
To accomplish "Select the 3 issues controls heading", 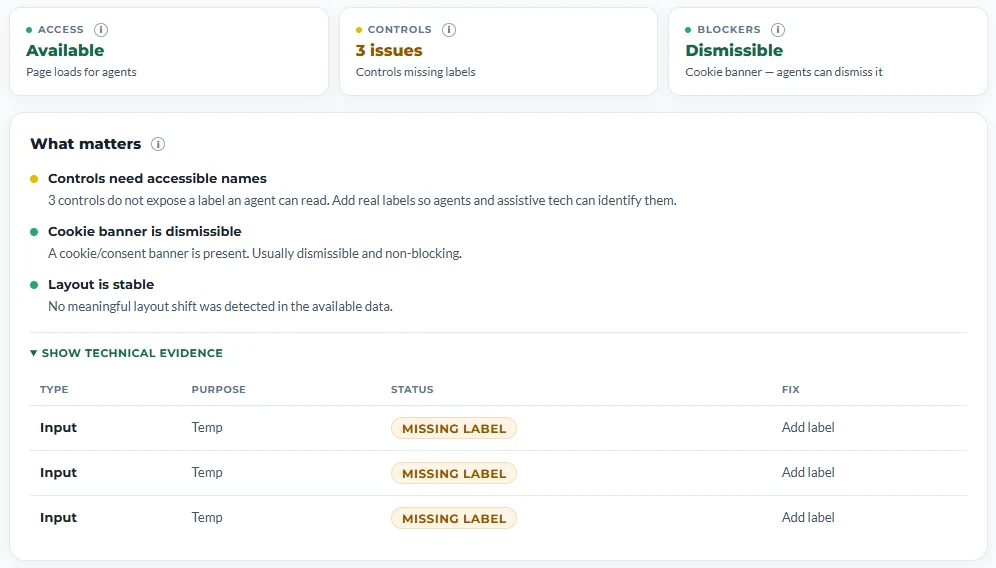I will coord(389,50).
